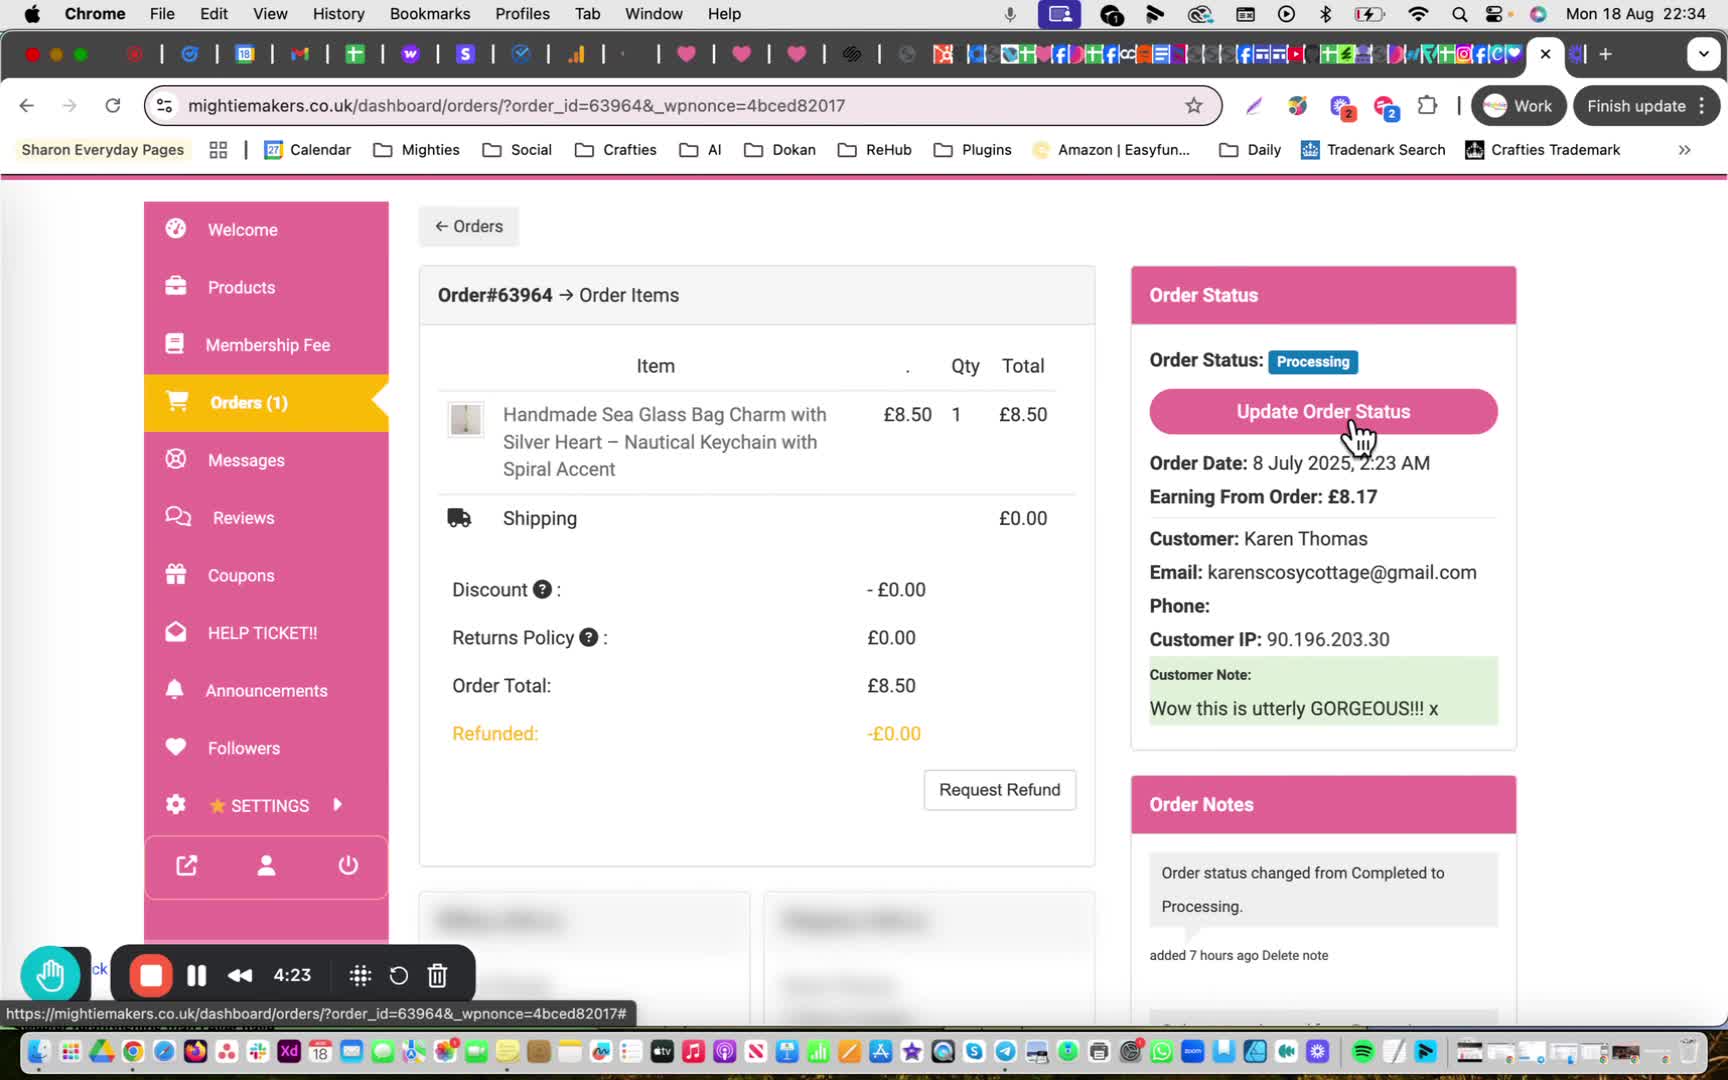Image resolution: width=1728 pixels, height=1080 pixels.
Task: Click the Coupons gift icon
Action: pyautogui.click(x=176, y=575)
